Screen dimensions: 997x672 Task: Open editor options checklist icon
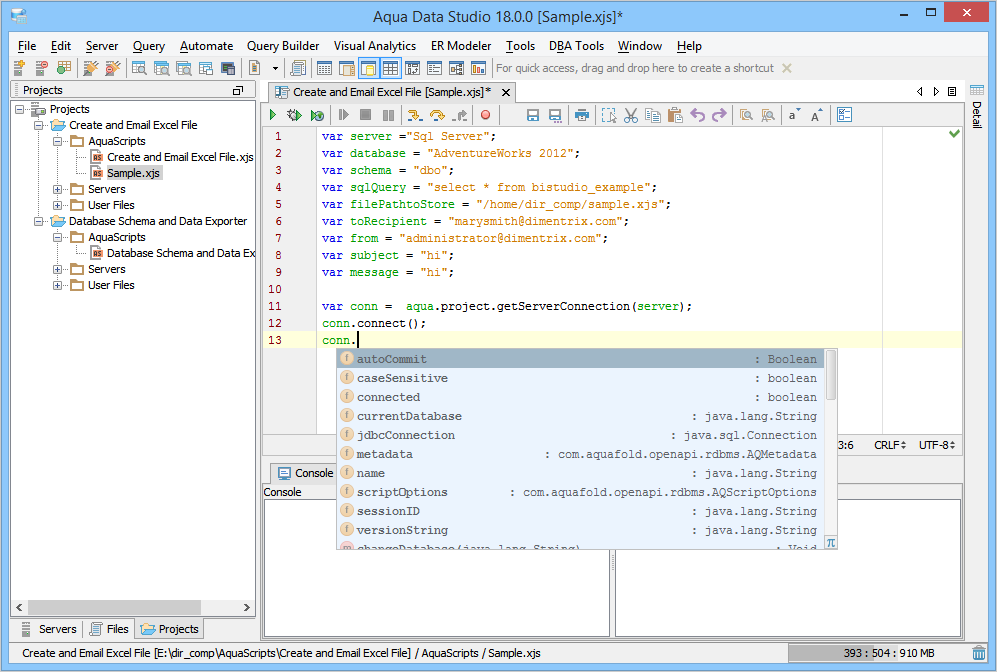tap(844, 115)
